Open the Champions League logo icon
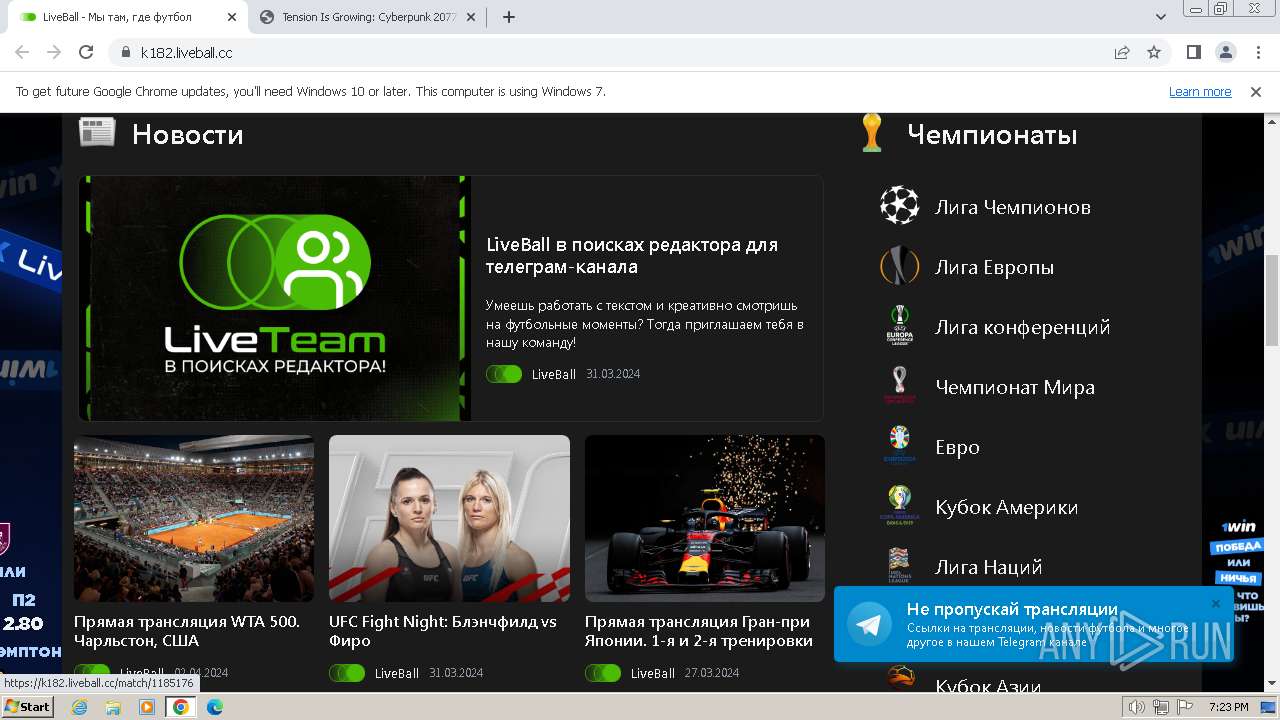The width and height of the screenshot is (1280, 720). [899, 206]
